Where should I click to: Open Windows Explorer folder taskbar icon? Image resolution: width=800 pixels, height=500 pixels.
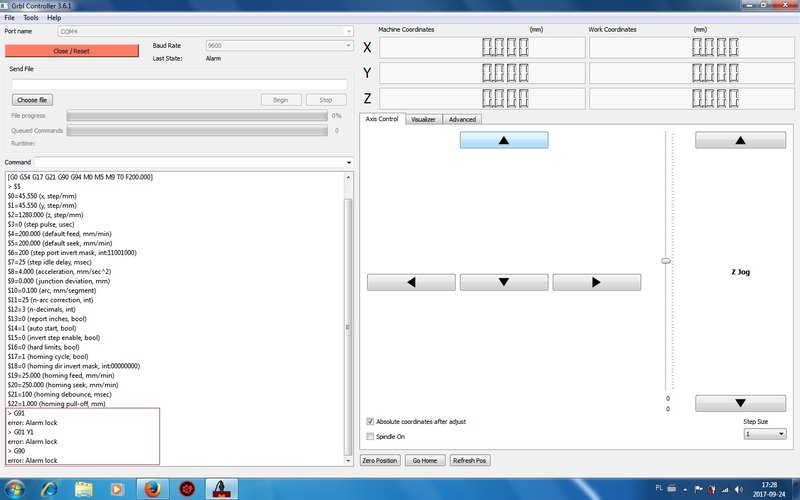[84, 489]
